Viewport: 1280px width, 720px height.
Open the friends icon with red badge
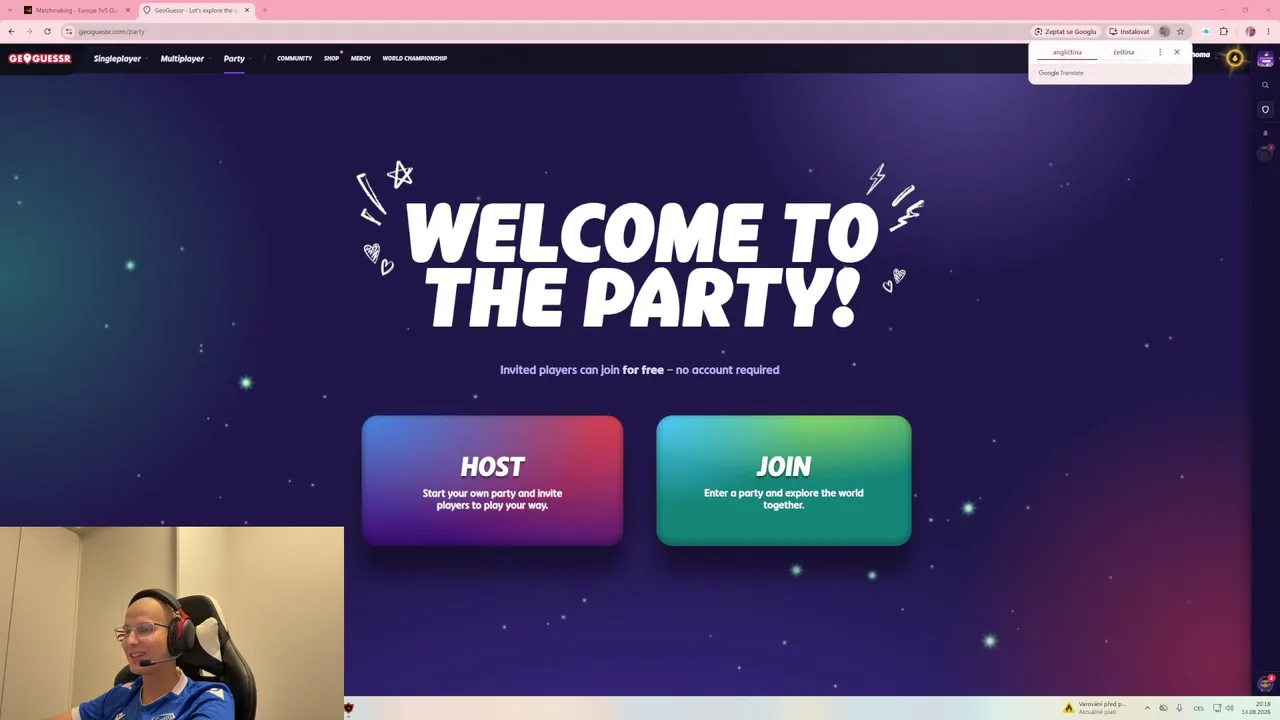1265,152
